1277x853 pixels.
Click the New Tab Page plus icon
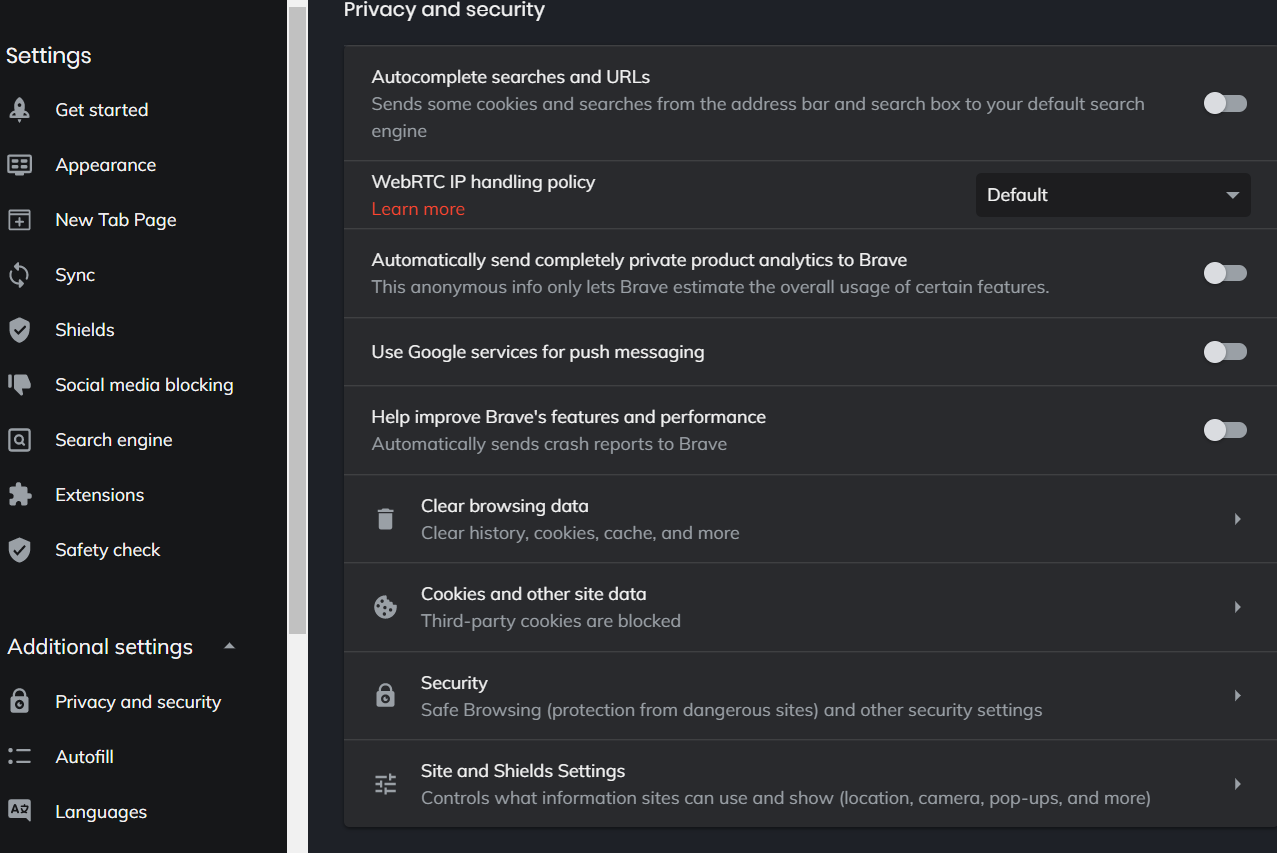click(x=19, y=220)
